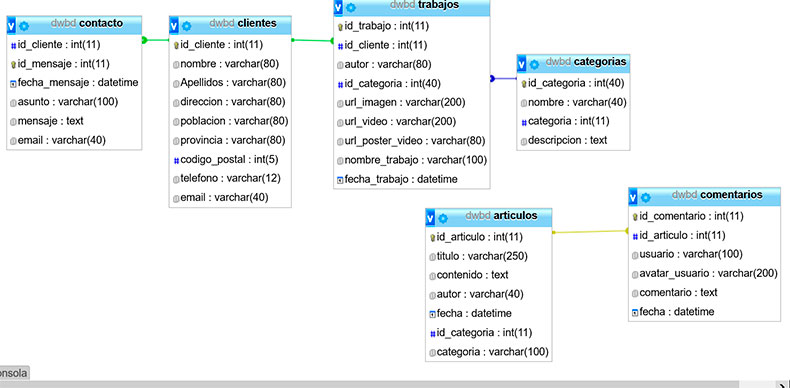The image size is (790, 388).
Task: Click the primary key icon beside id_mensaje
Action: (x=14, y=64)
